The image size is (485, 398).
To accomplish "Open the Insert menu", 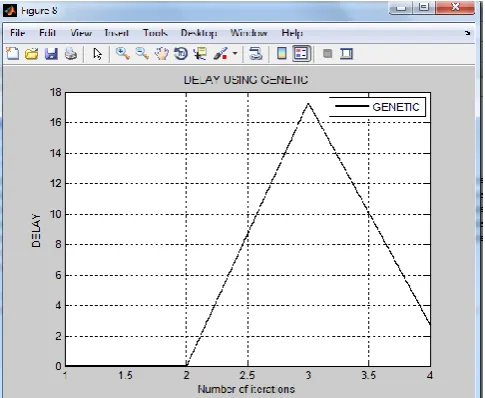I will click(116, 33).
